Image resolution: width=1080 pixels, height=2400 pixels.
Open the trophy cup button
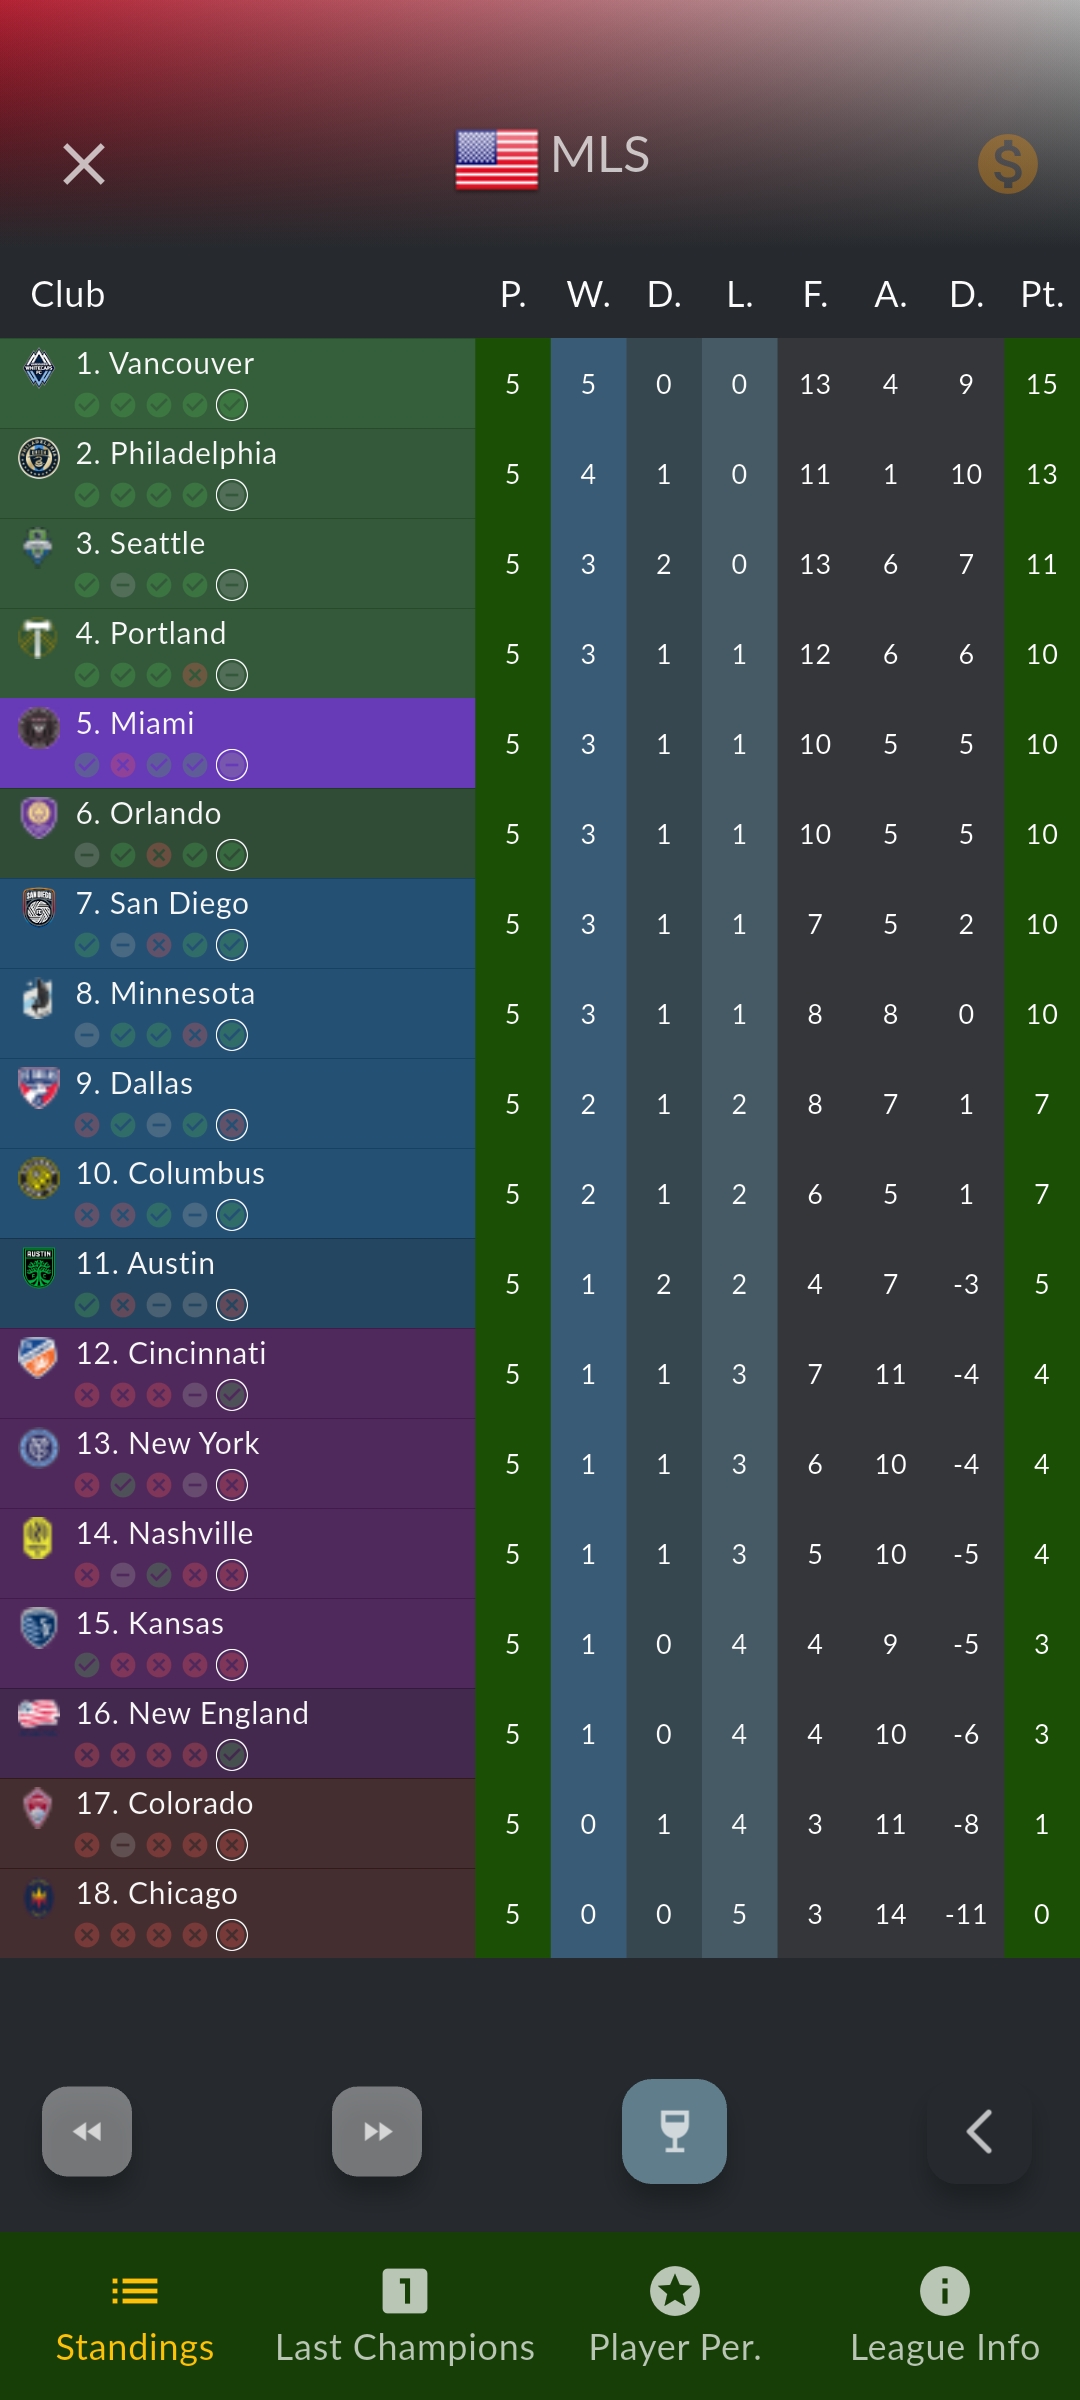pos(674,2131)
